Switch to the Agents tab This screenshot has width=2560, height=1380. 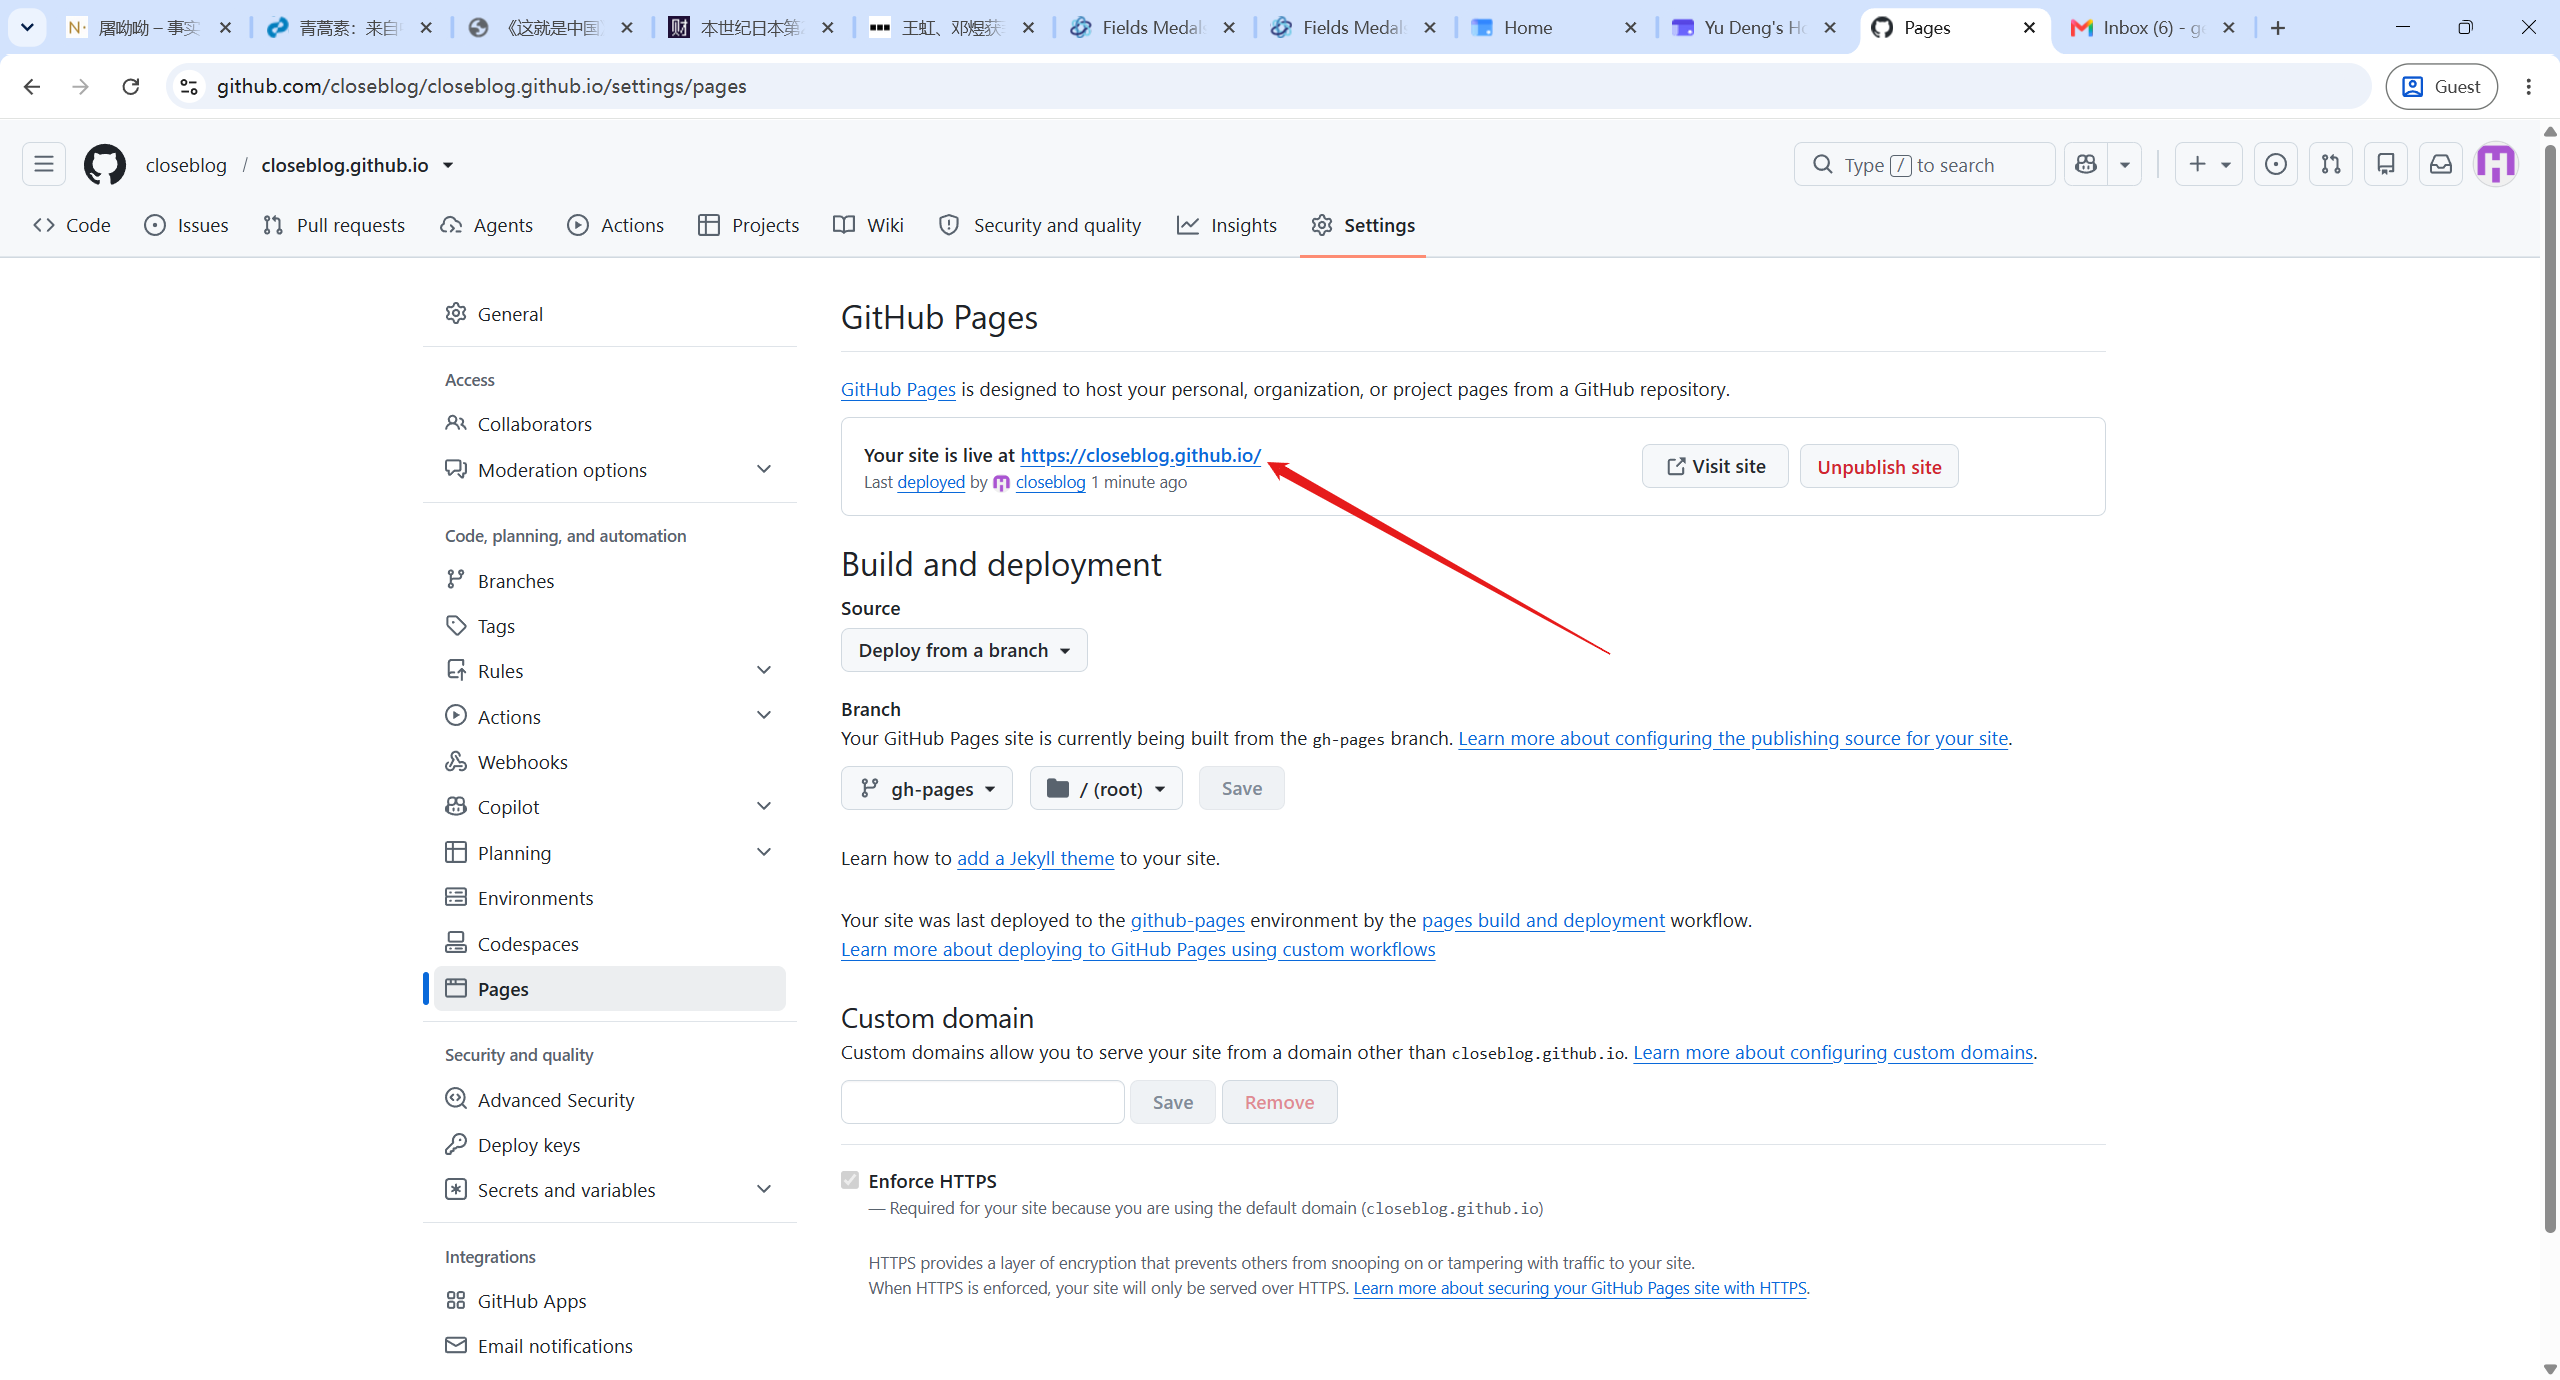[486, 225]
